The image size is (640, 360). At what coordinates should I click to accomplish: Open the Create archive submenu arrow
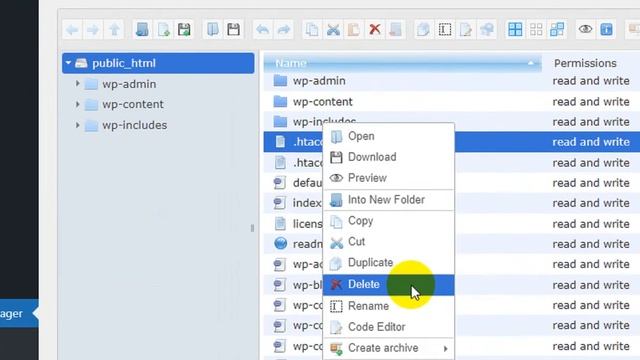pos(446,349)
